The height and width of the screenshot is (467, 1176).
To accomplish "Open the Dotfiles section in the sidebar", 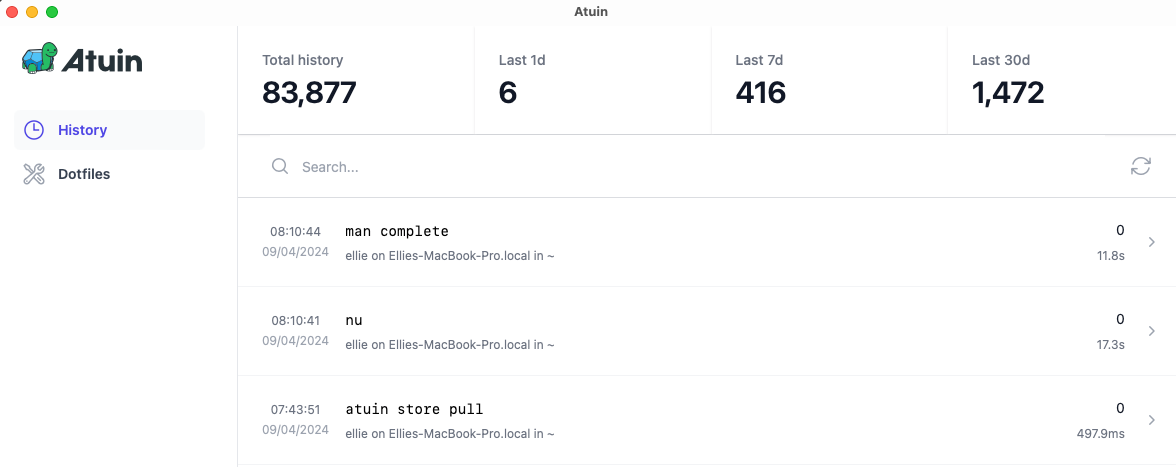I will tap(110, 174).
